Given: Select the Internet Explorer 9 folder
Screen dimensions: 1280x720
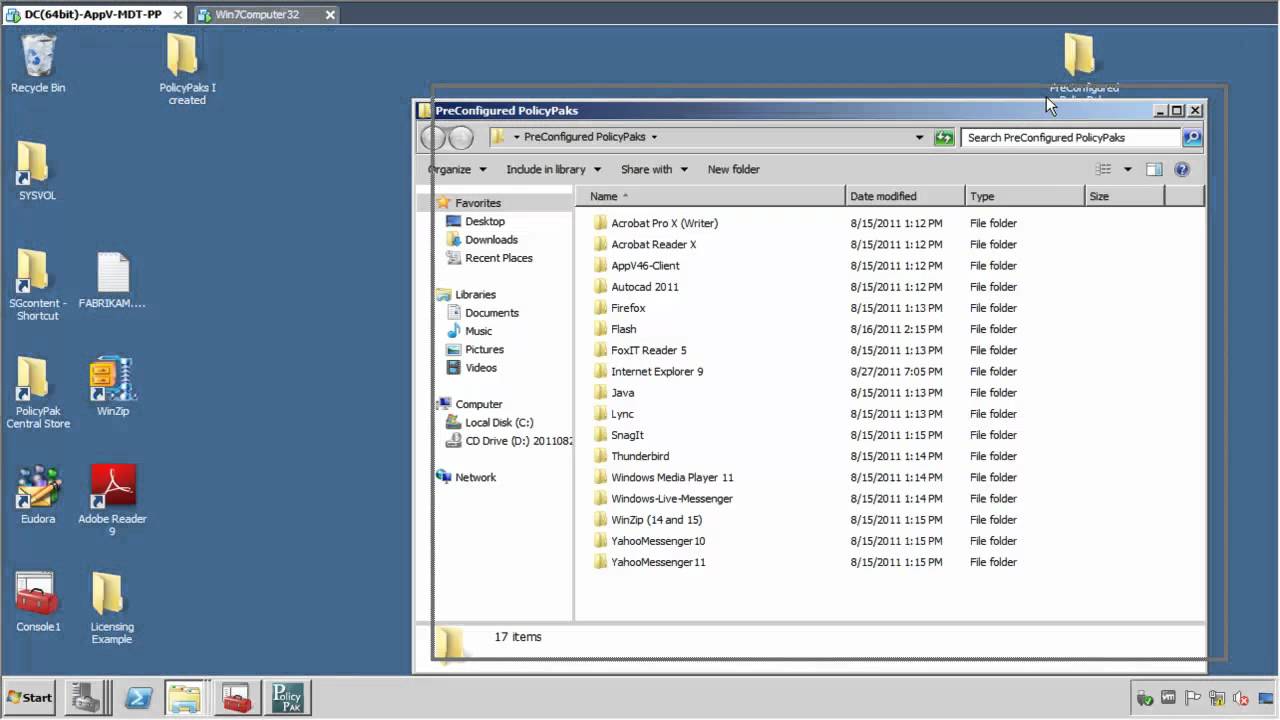Looking at the screenshot, I should 657,371.
